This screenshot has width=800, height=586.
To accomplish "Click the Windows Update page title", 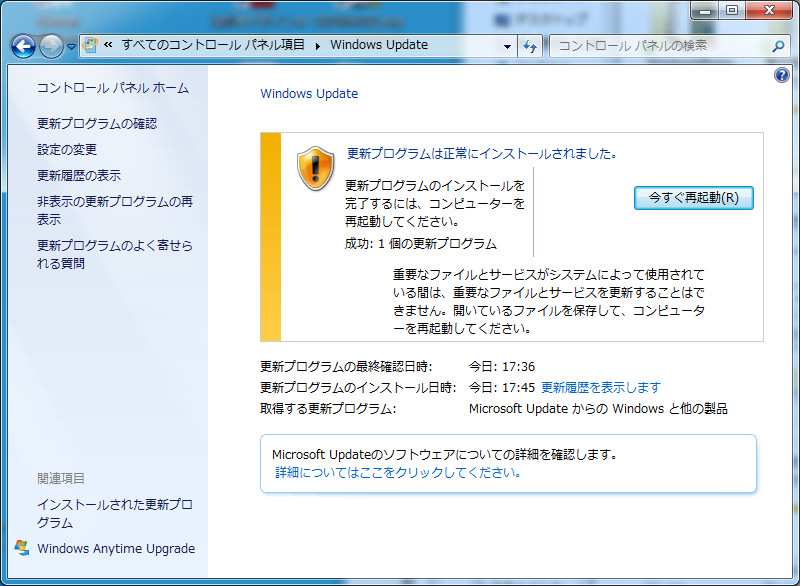I will tap(309, 94).
